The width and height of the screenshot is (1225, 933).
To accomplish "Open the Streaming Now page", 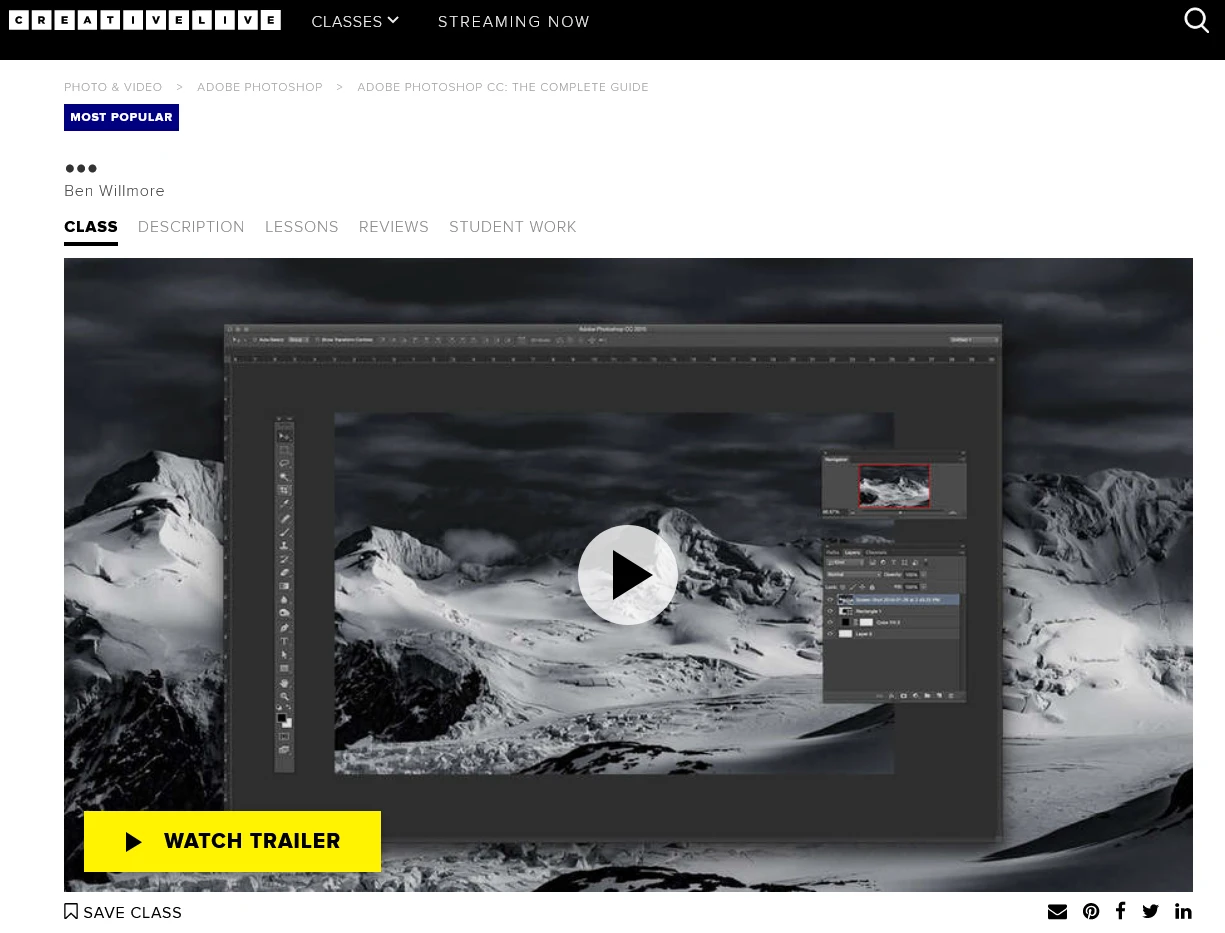I will pyautogui.click(x=514, y=21).
